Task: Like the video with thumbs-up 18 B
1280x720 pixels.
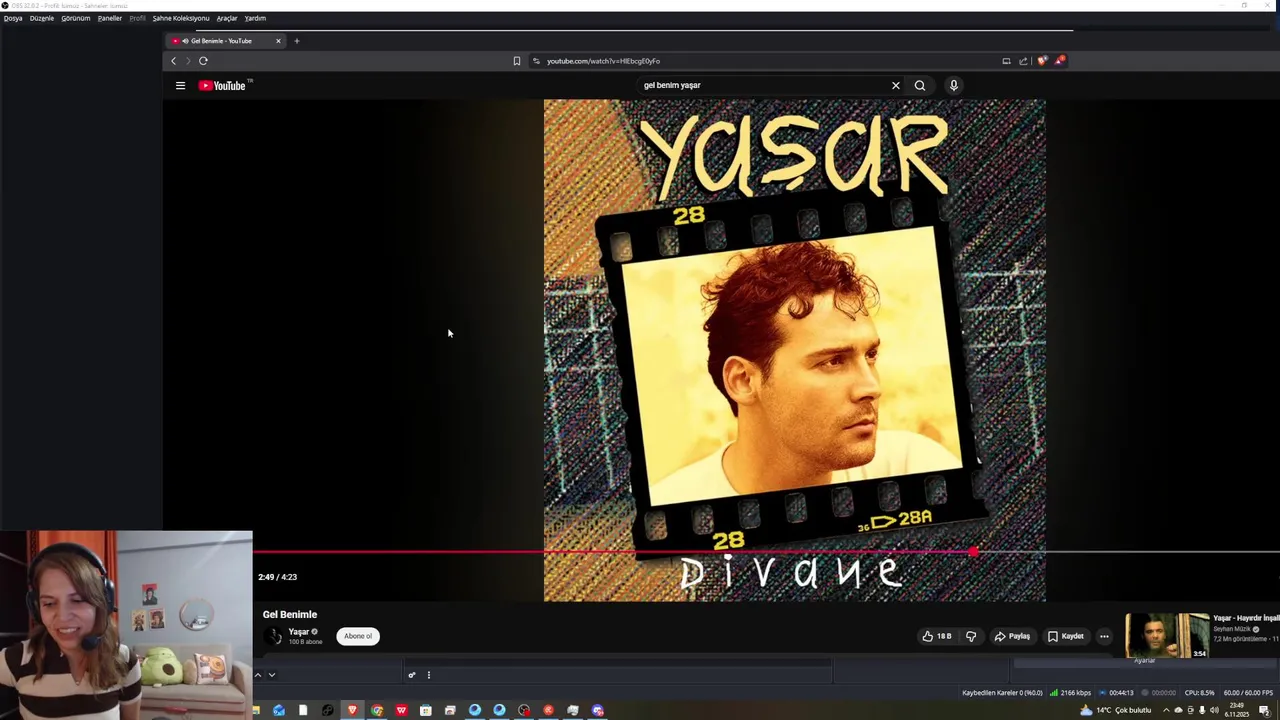Action: pos(937,636)
